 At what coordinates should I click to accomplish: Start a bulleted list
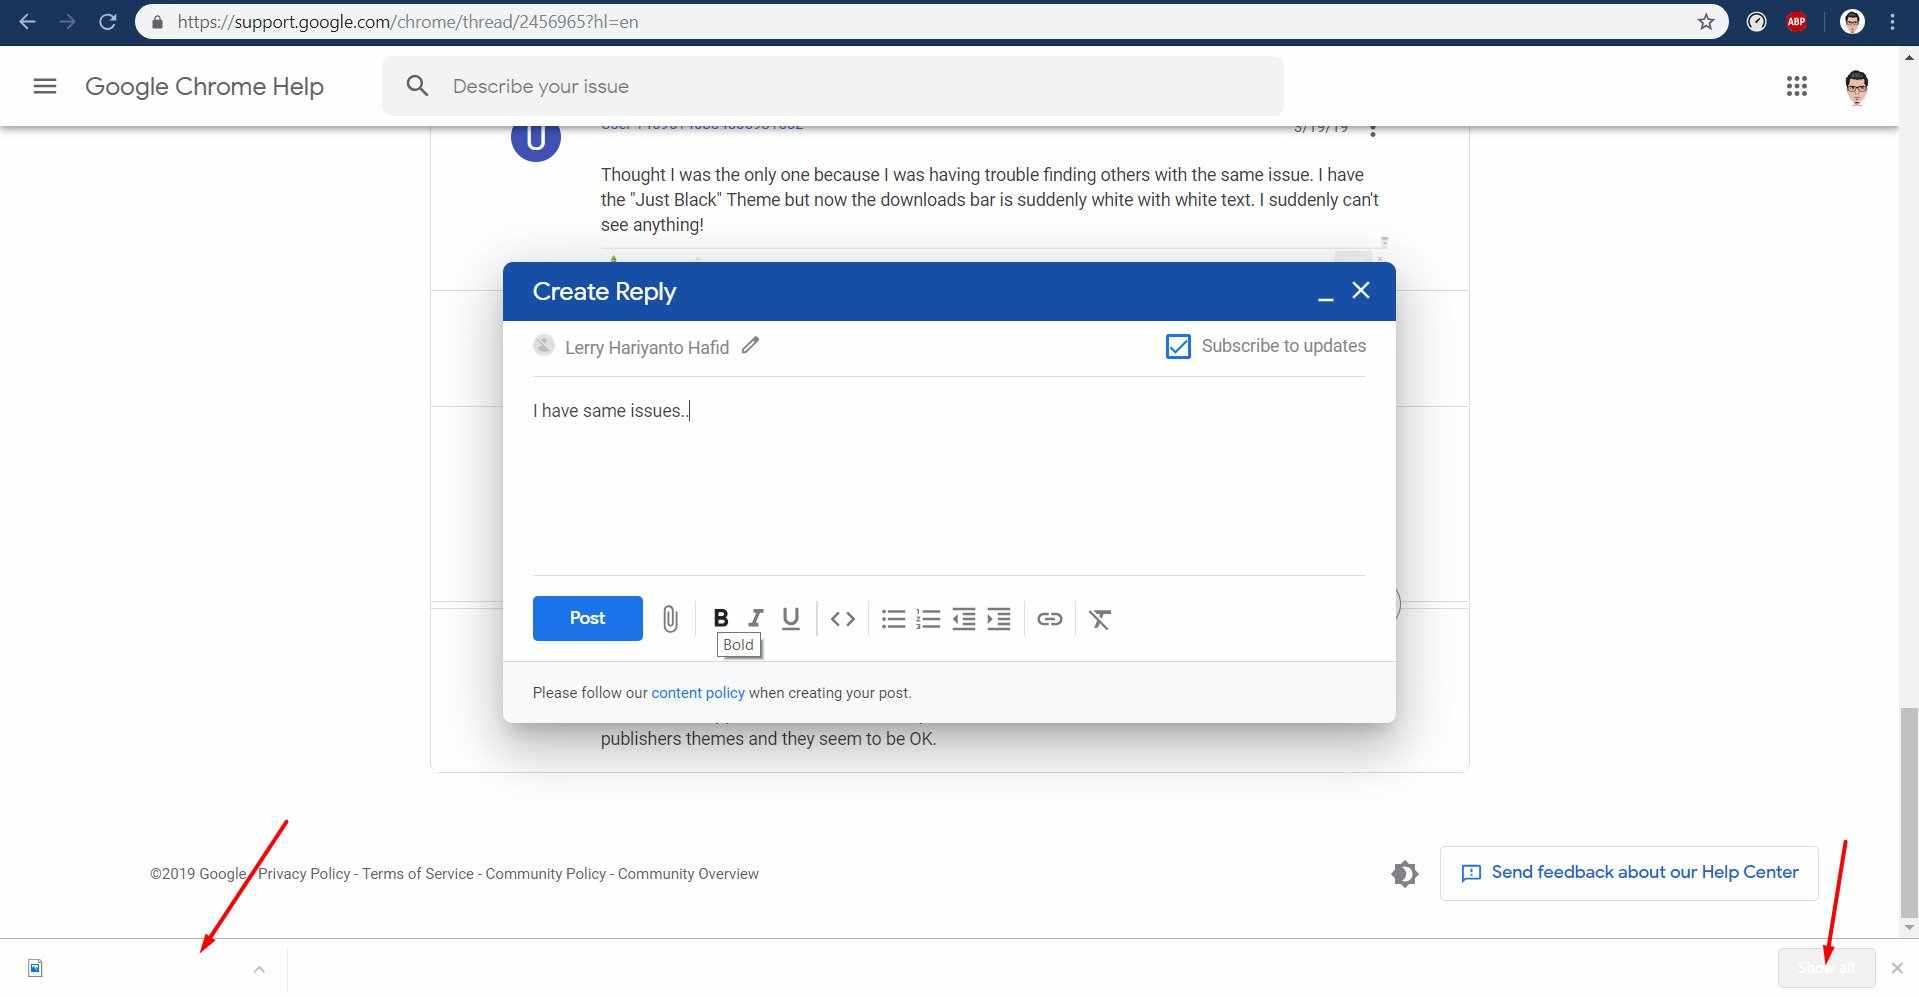pyautogui.click(x=893, y=619)
